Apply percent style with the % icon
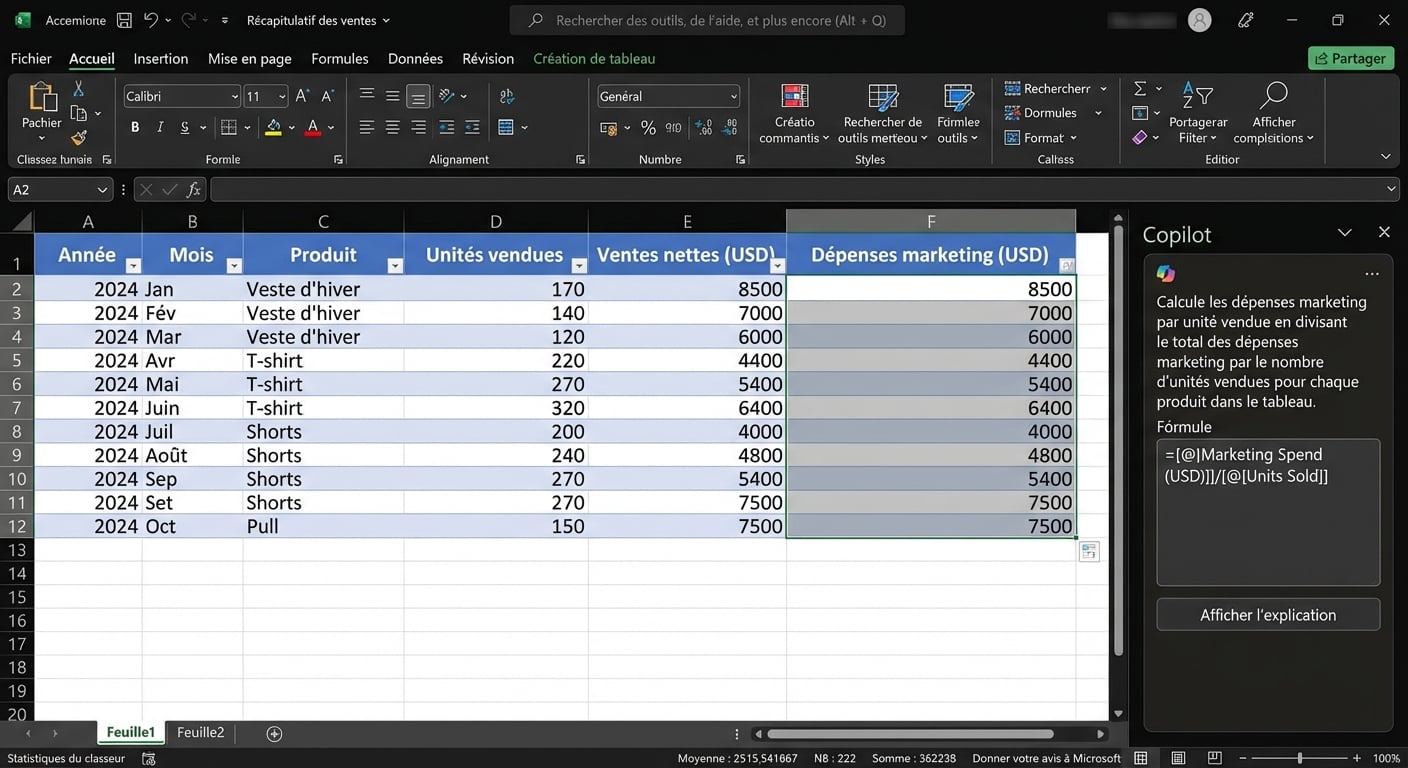 pos(648,127)
